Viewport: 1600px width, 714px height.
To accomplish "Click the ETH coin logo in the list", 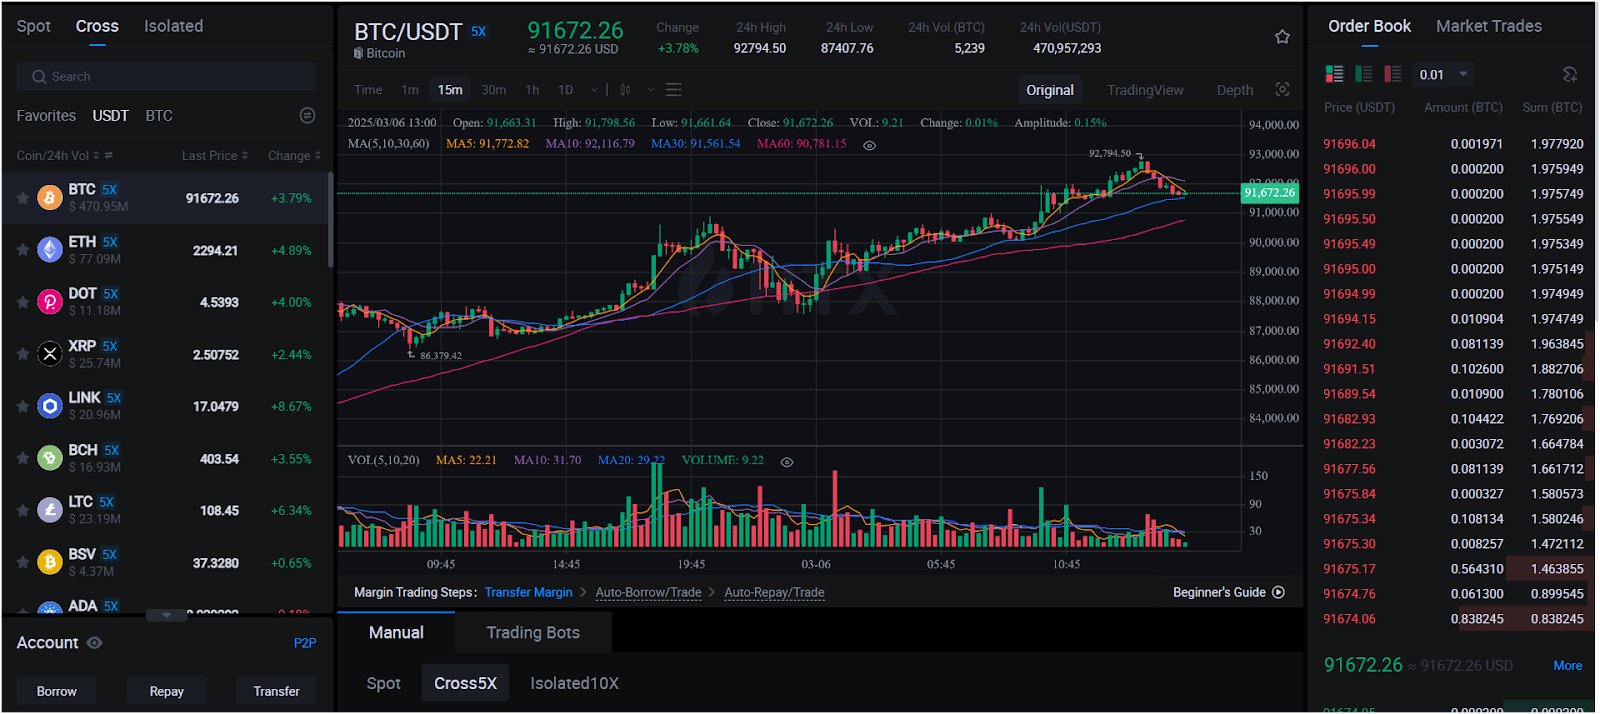I will coord(50,249).
